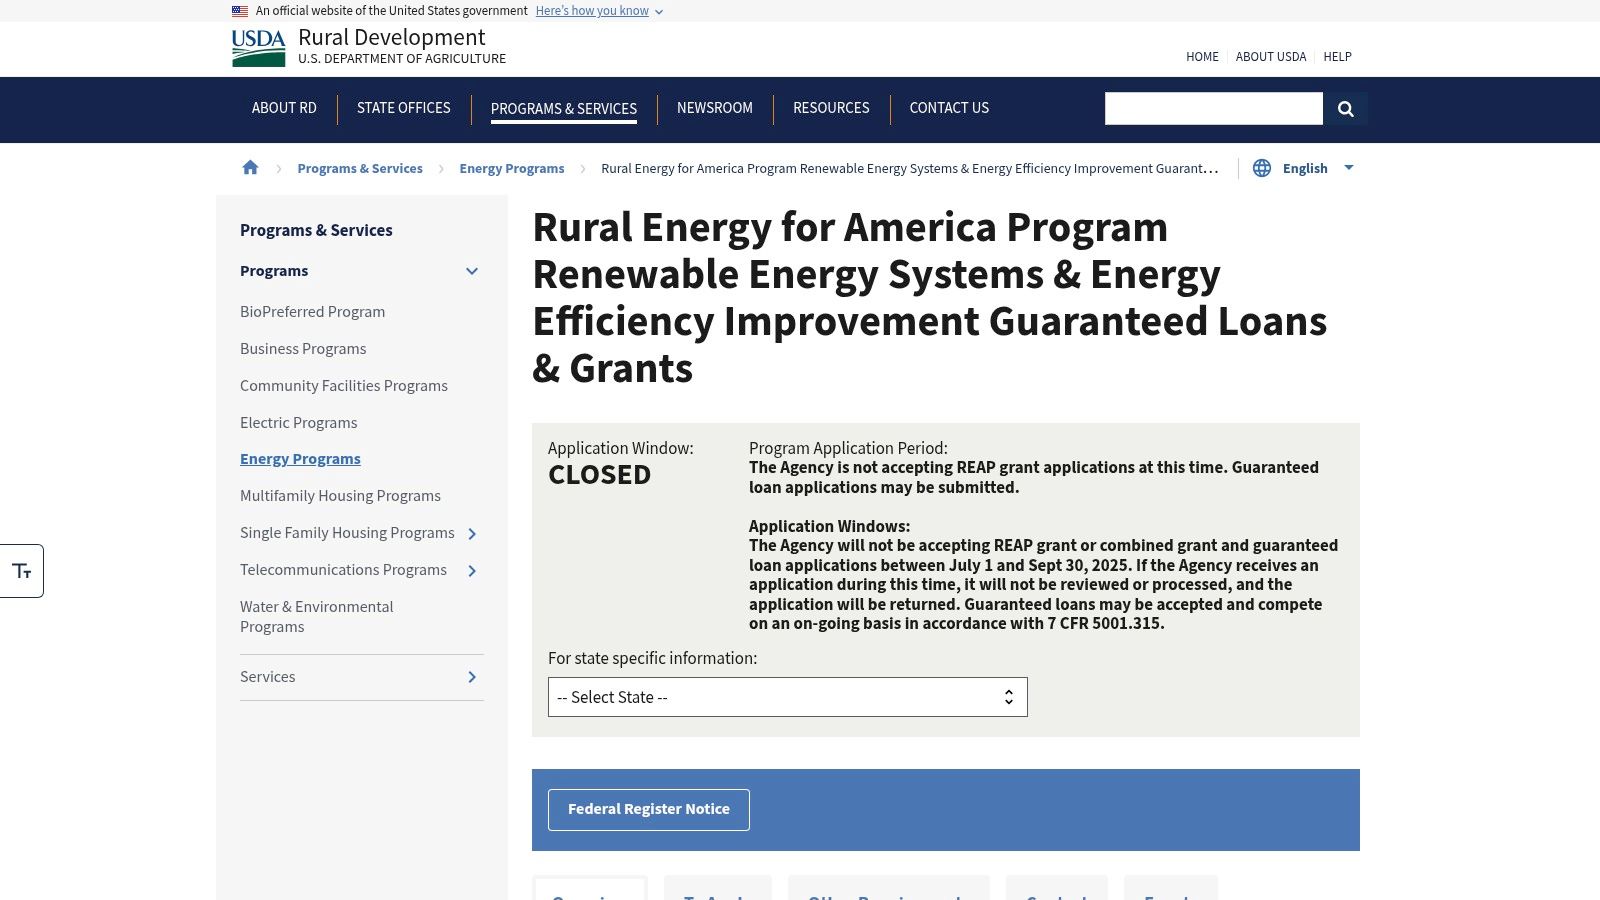The height and width of the screenshot is (900, 1600).
Task: Open the State Offices menu
Action: coord(404,108)
